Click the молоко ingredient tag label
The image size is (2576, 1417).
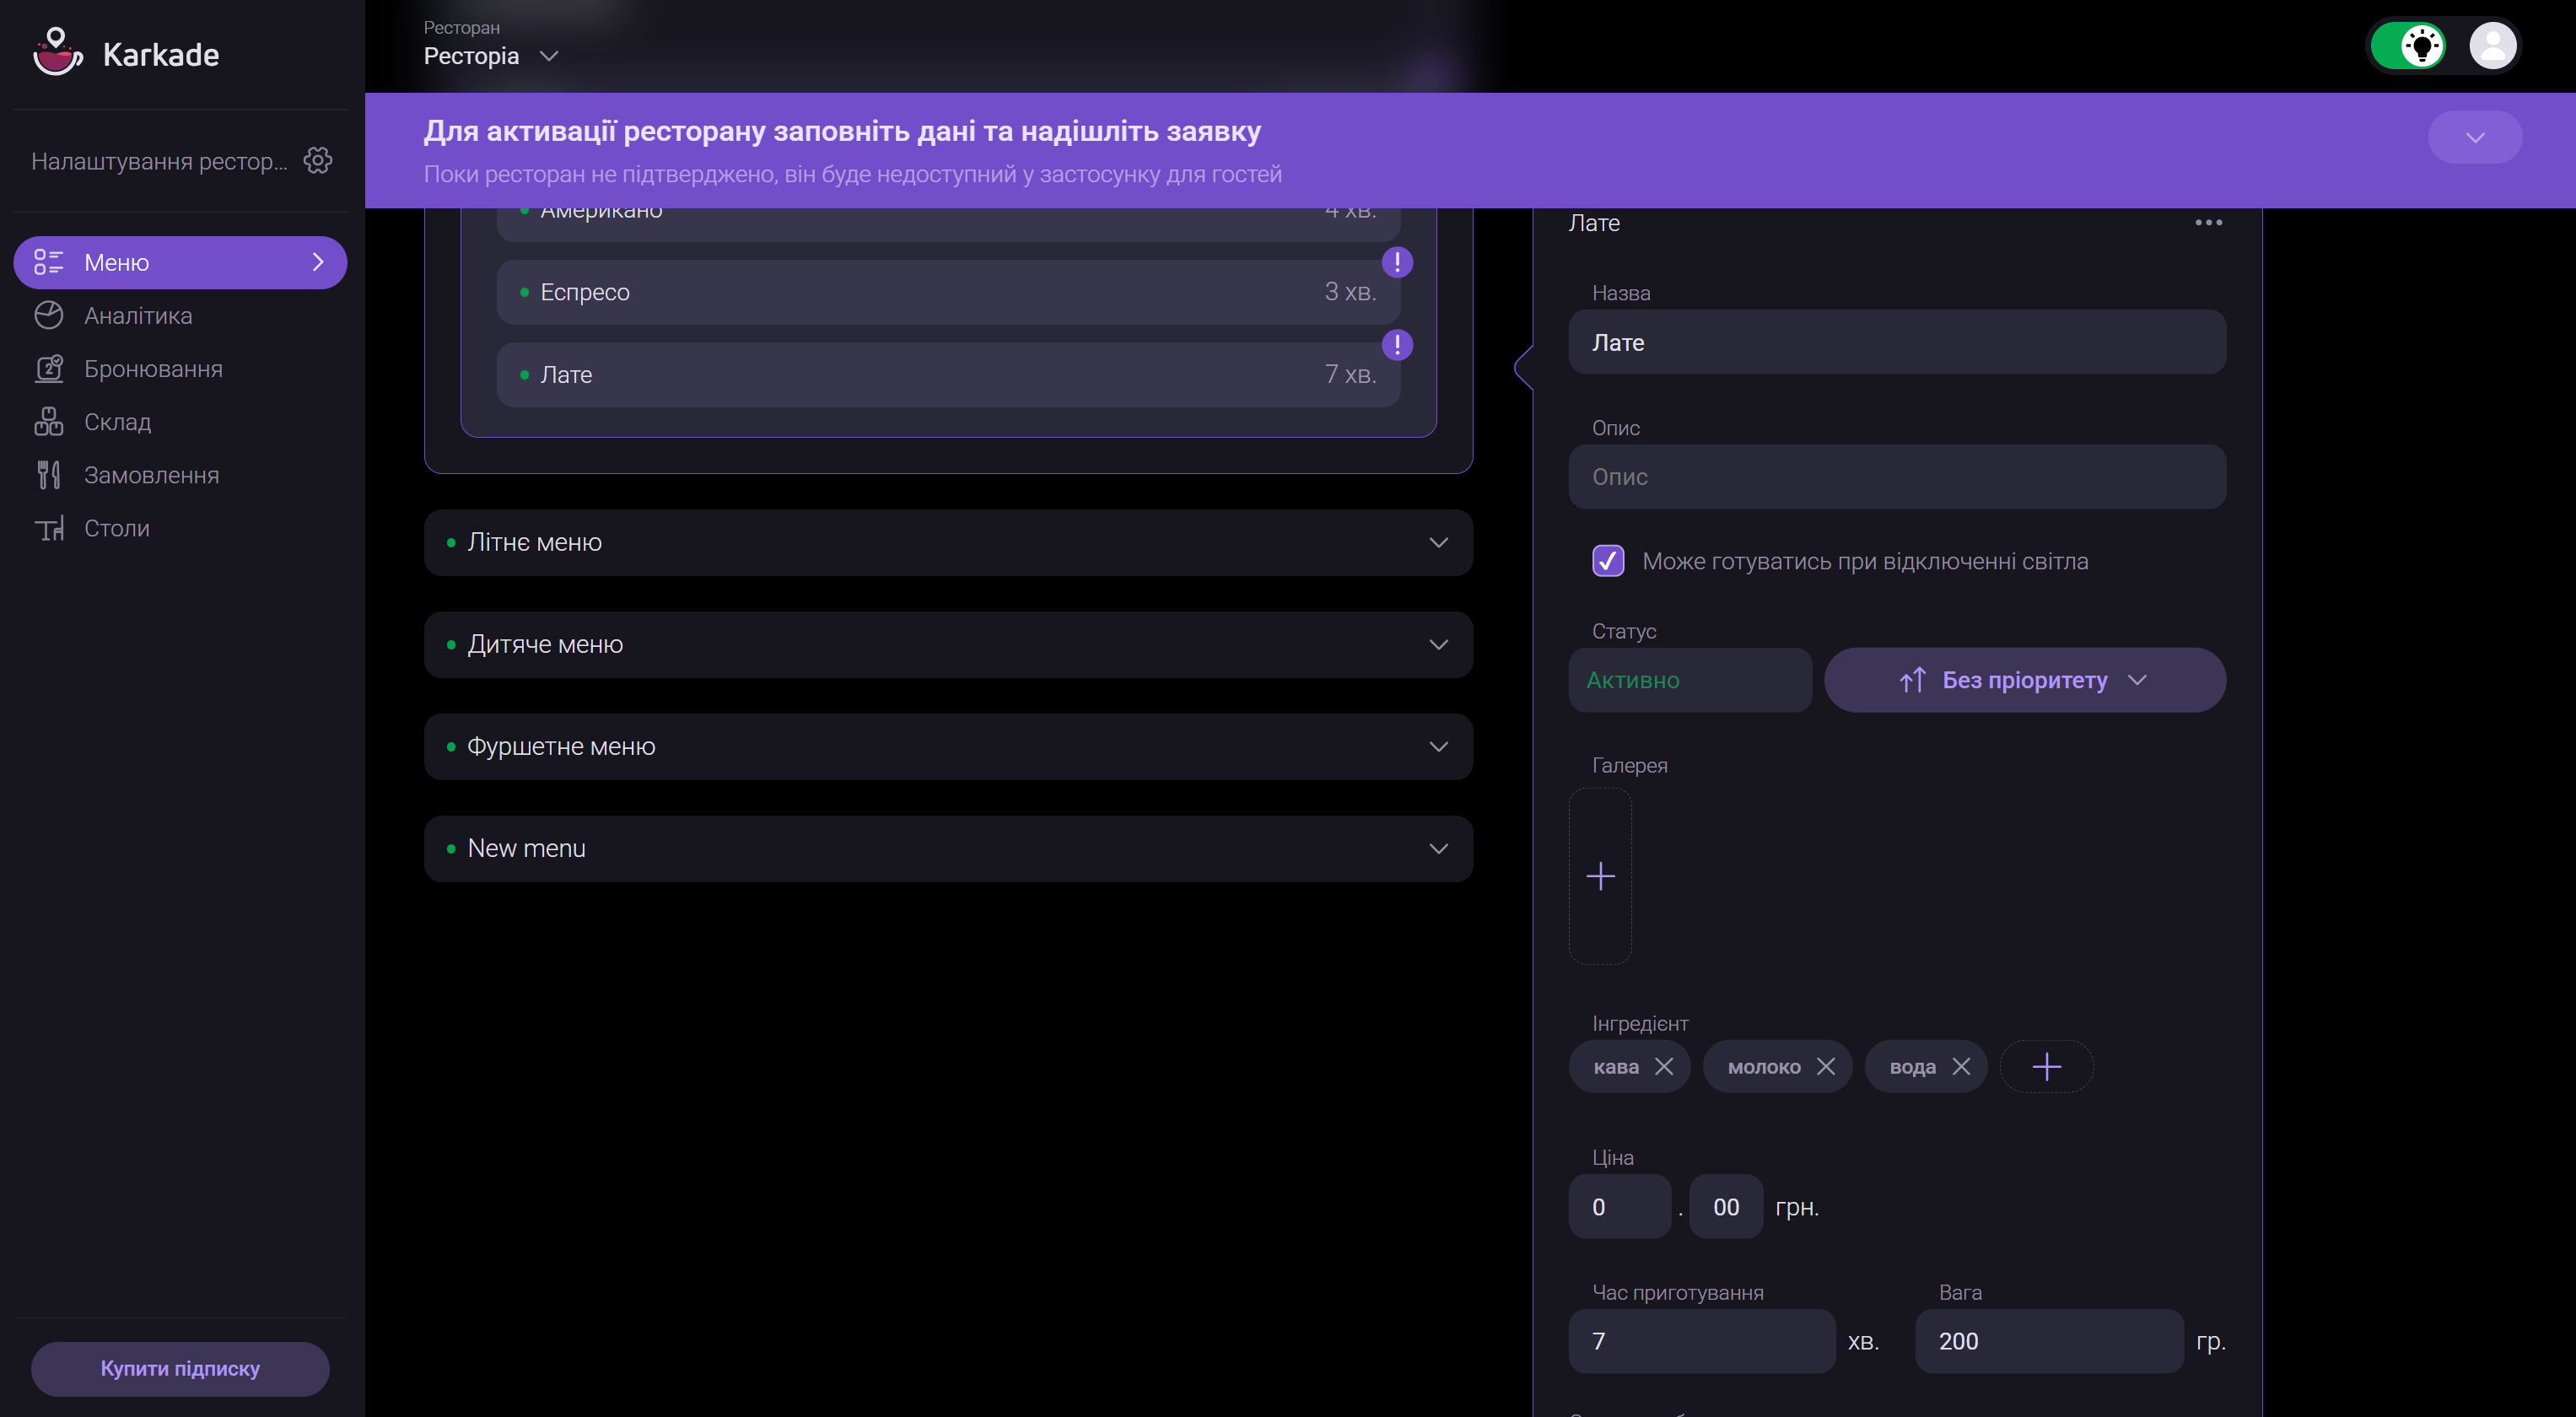[1764, 1067]
